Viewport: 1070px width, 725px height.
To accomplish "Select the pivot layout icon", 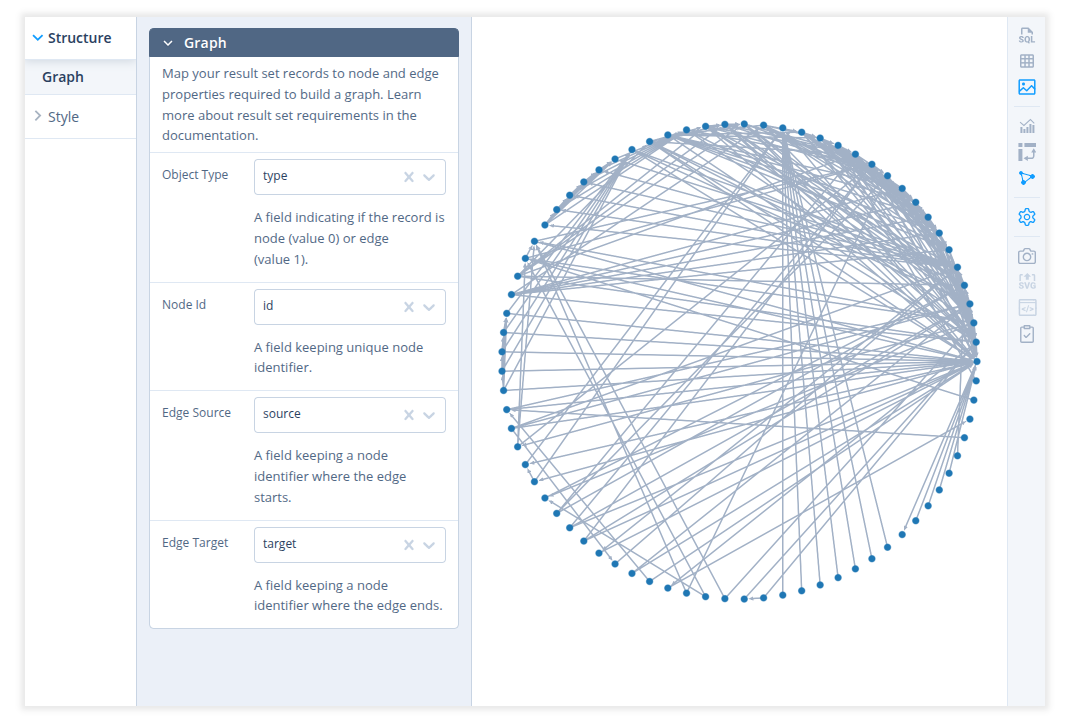I will coord(1026,152).
